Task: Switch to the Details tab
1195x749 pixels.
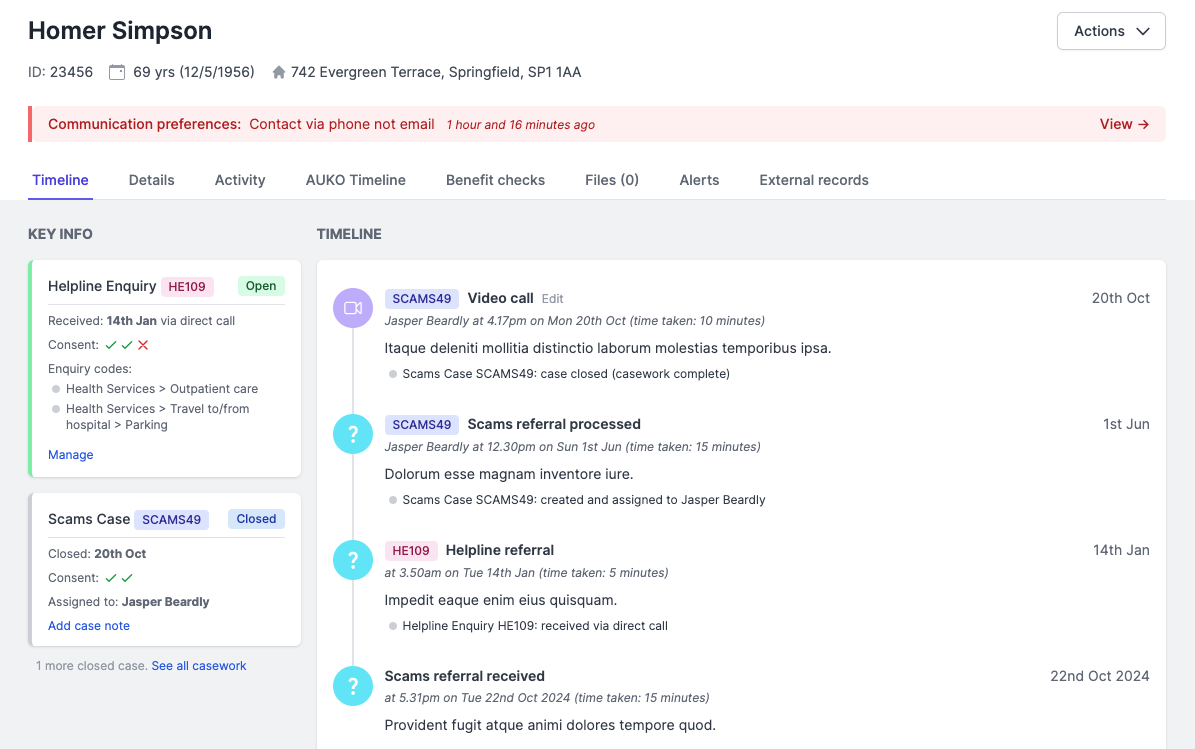Action: click(151, 180)
